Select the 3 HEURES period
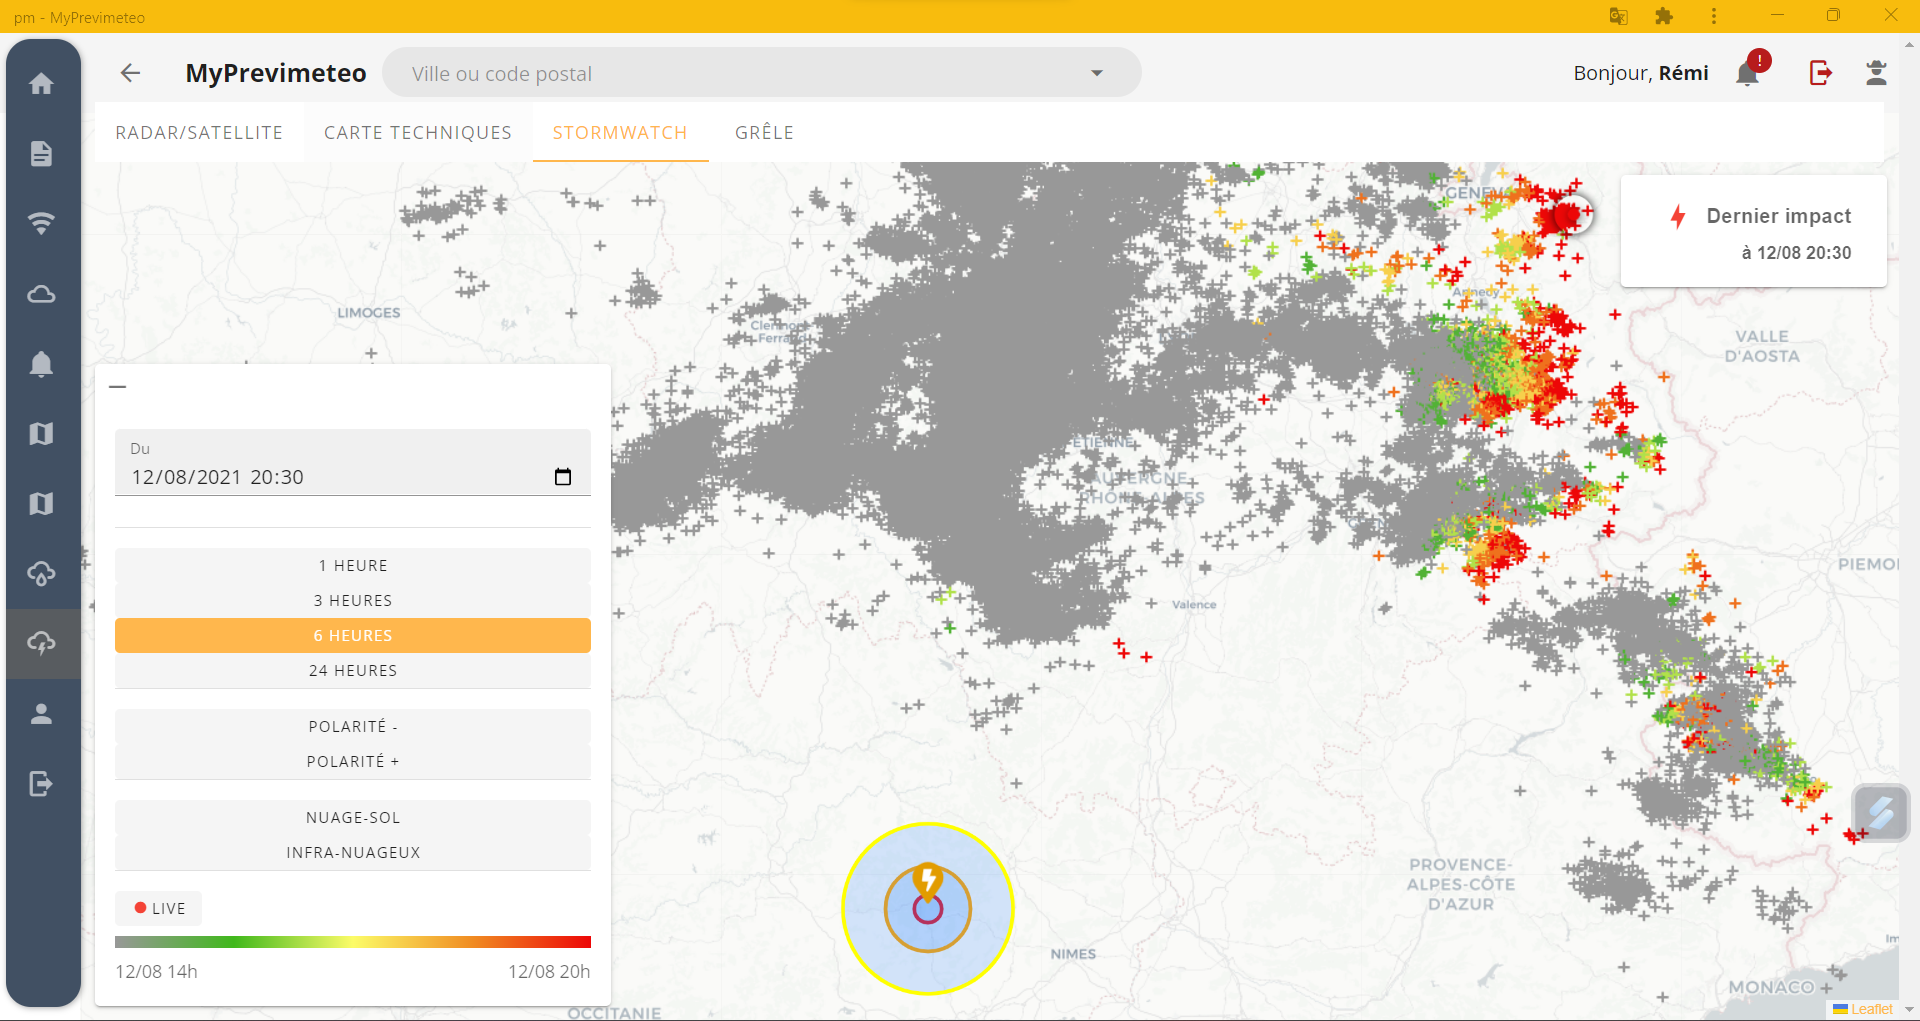1920x1021 pixels. (353, 601)
